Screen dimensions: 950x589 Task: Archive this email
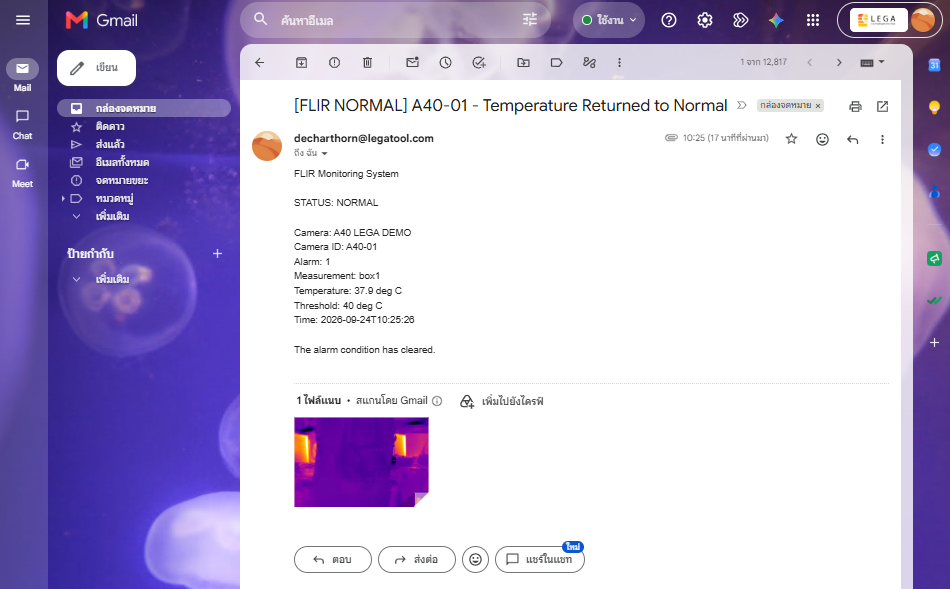[301, 62]
